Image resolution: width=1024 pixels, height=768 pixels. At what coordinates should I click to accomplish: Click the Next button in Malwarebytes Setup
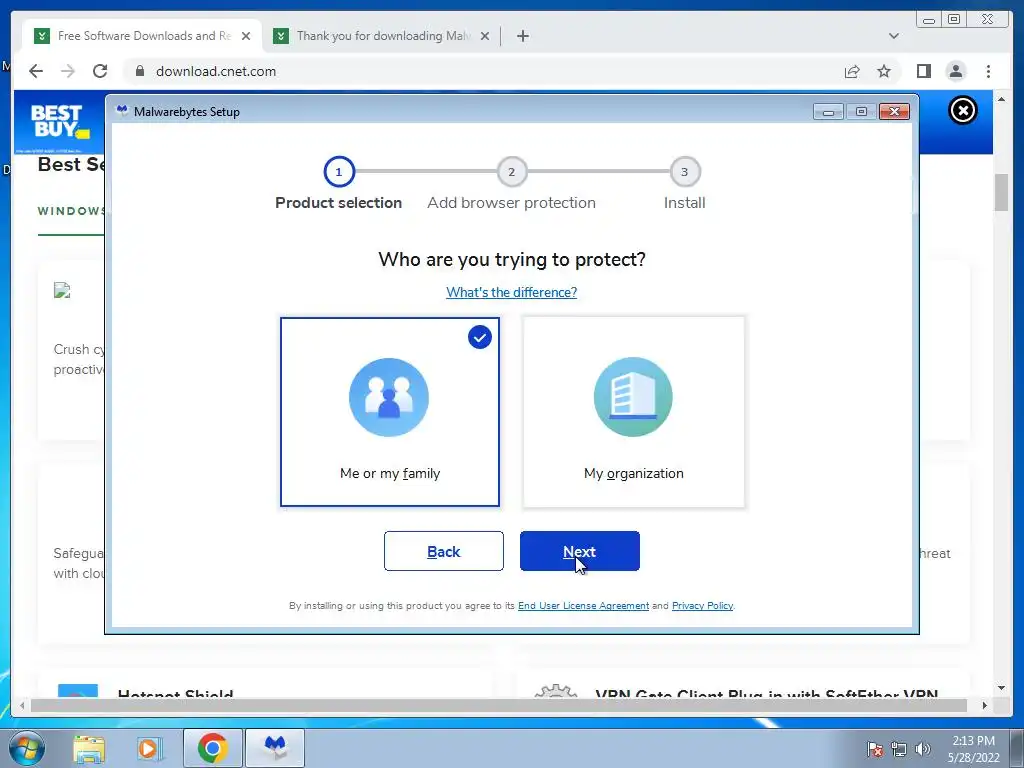[579, 551]
